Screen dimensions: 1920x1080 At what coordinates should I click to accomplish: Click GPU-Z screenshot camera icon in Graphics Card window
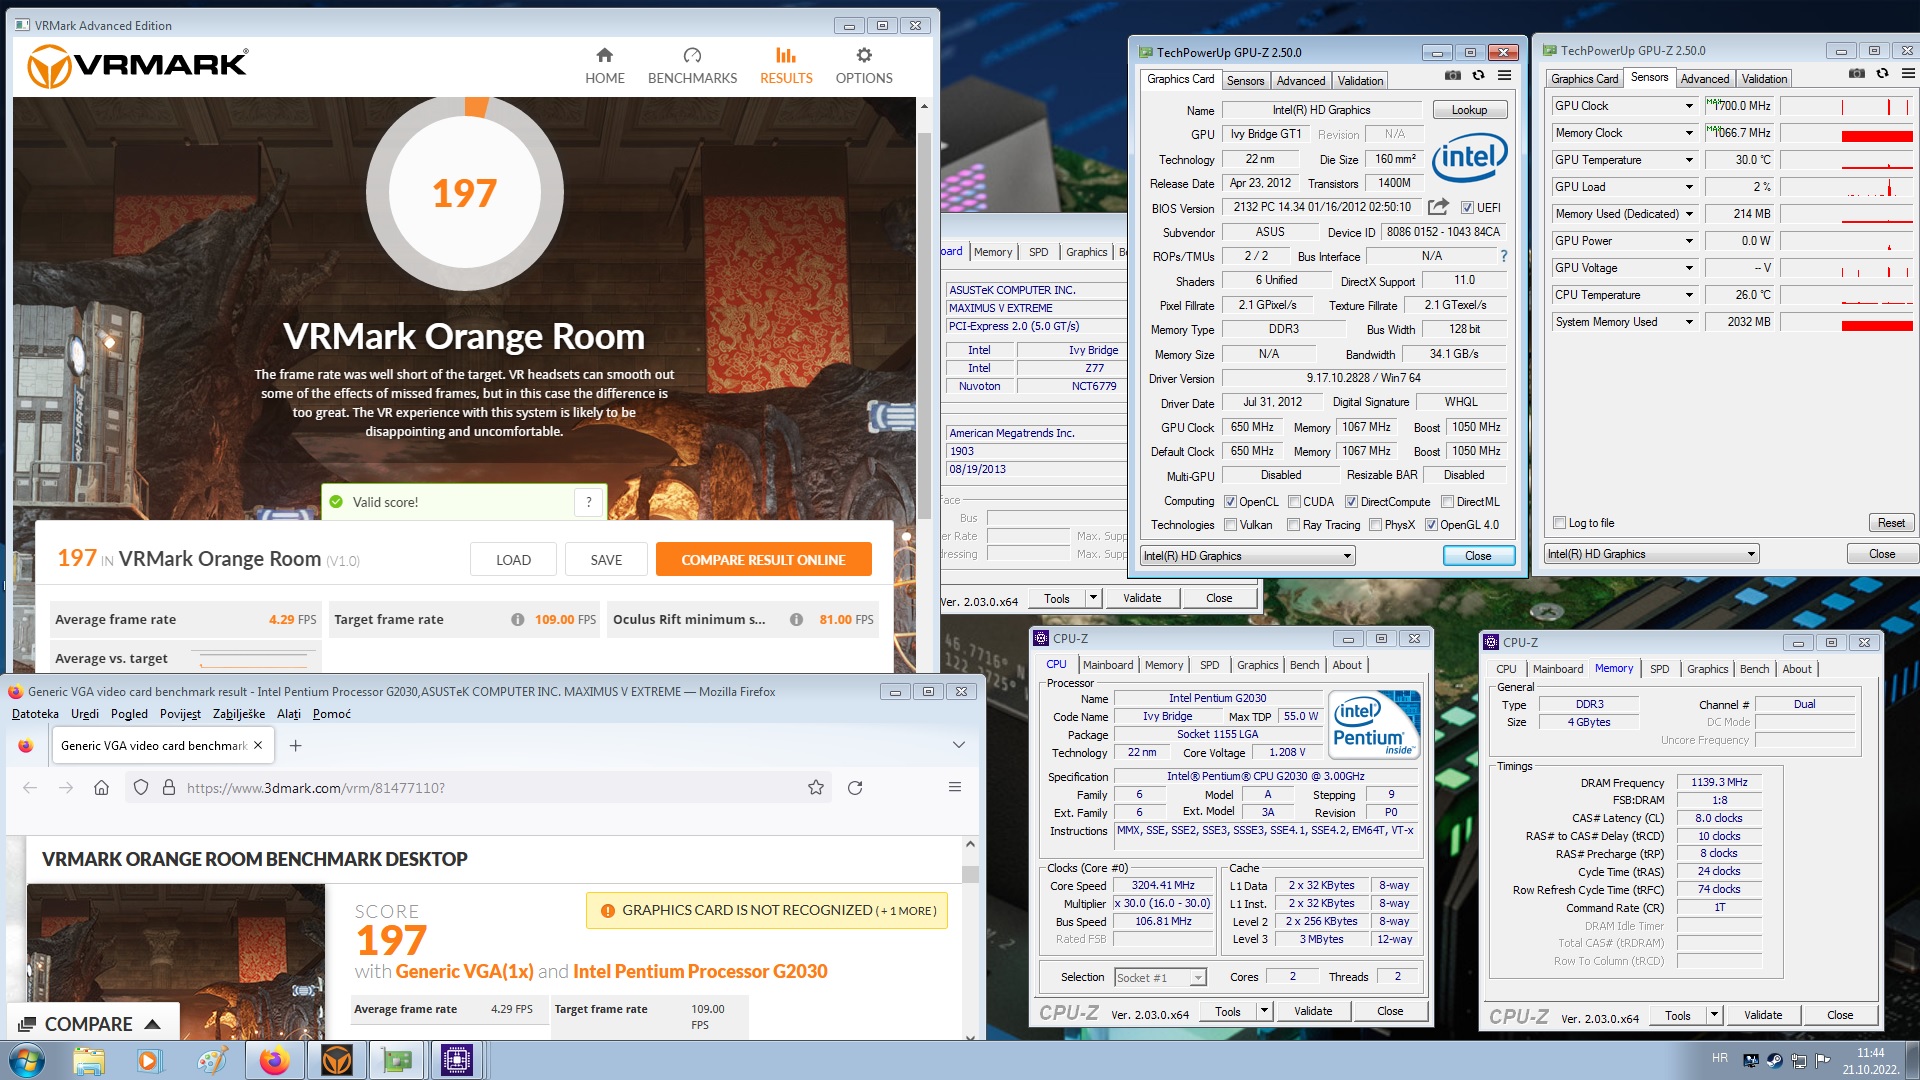coord(1453,76)
